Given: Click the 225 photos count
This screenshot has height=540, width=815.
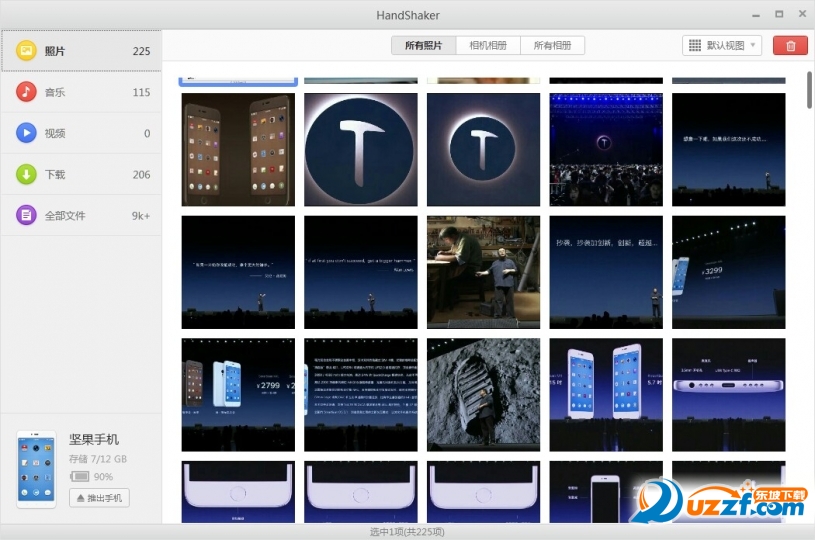Looking at the screenshot, I should coord(141,51).
